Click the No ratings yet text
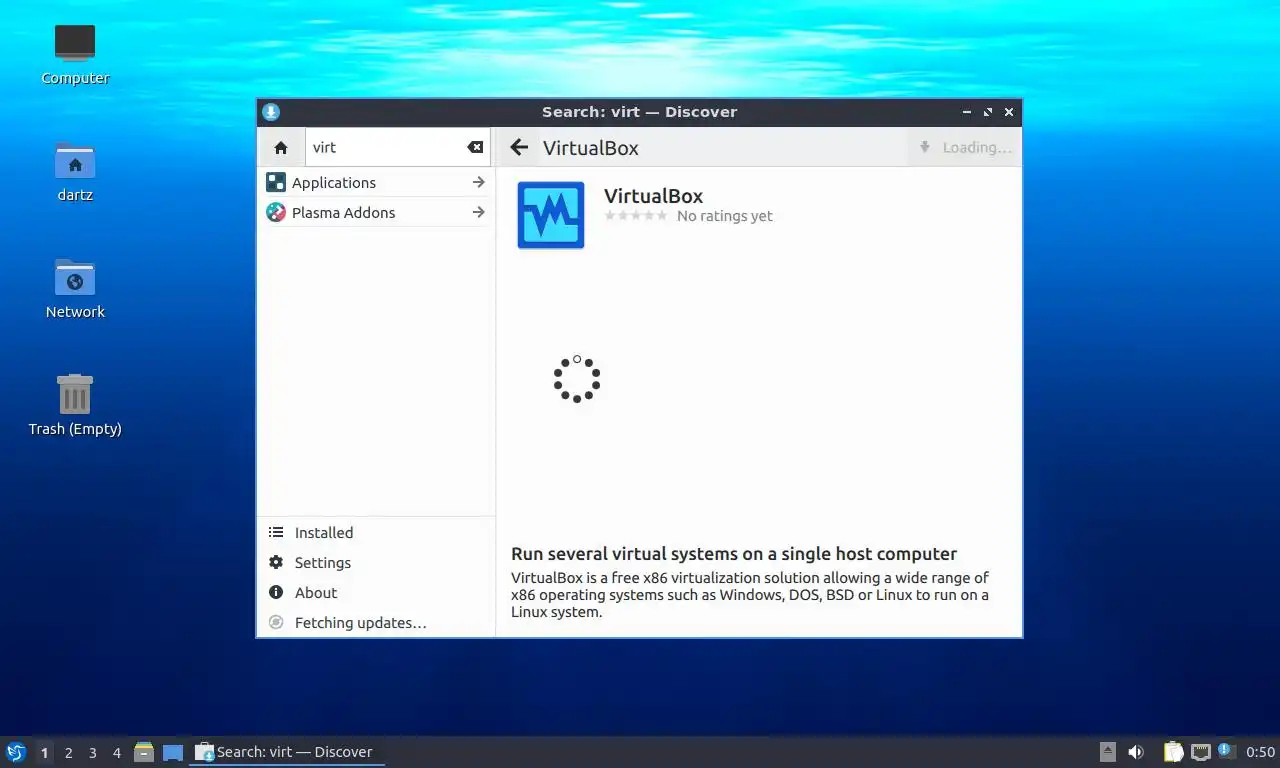 point(725,216)
